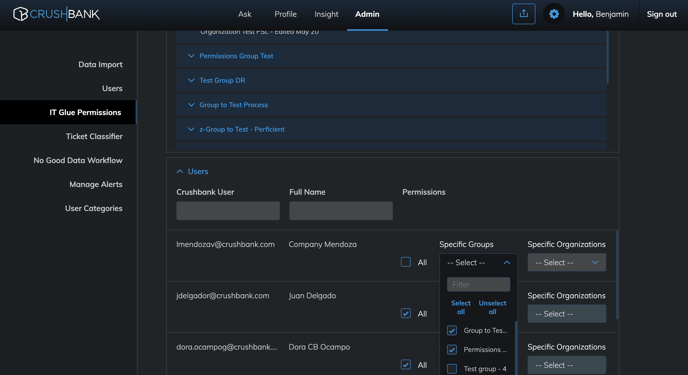Click the Hello, Benjamin greeting
This screenshot has height=375, width=688.
click(600, 14)
